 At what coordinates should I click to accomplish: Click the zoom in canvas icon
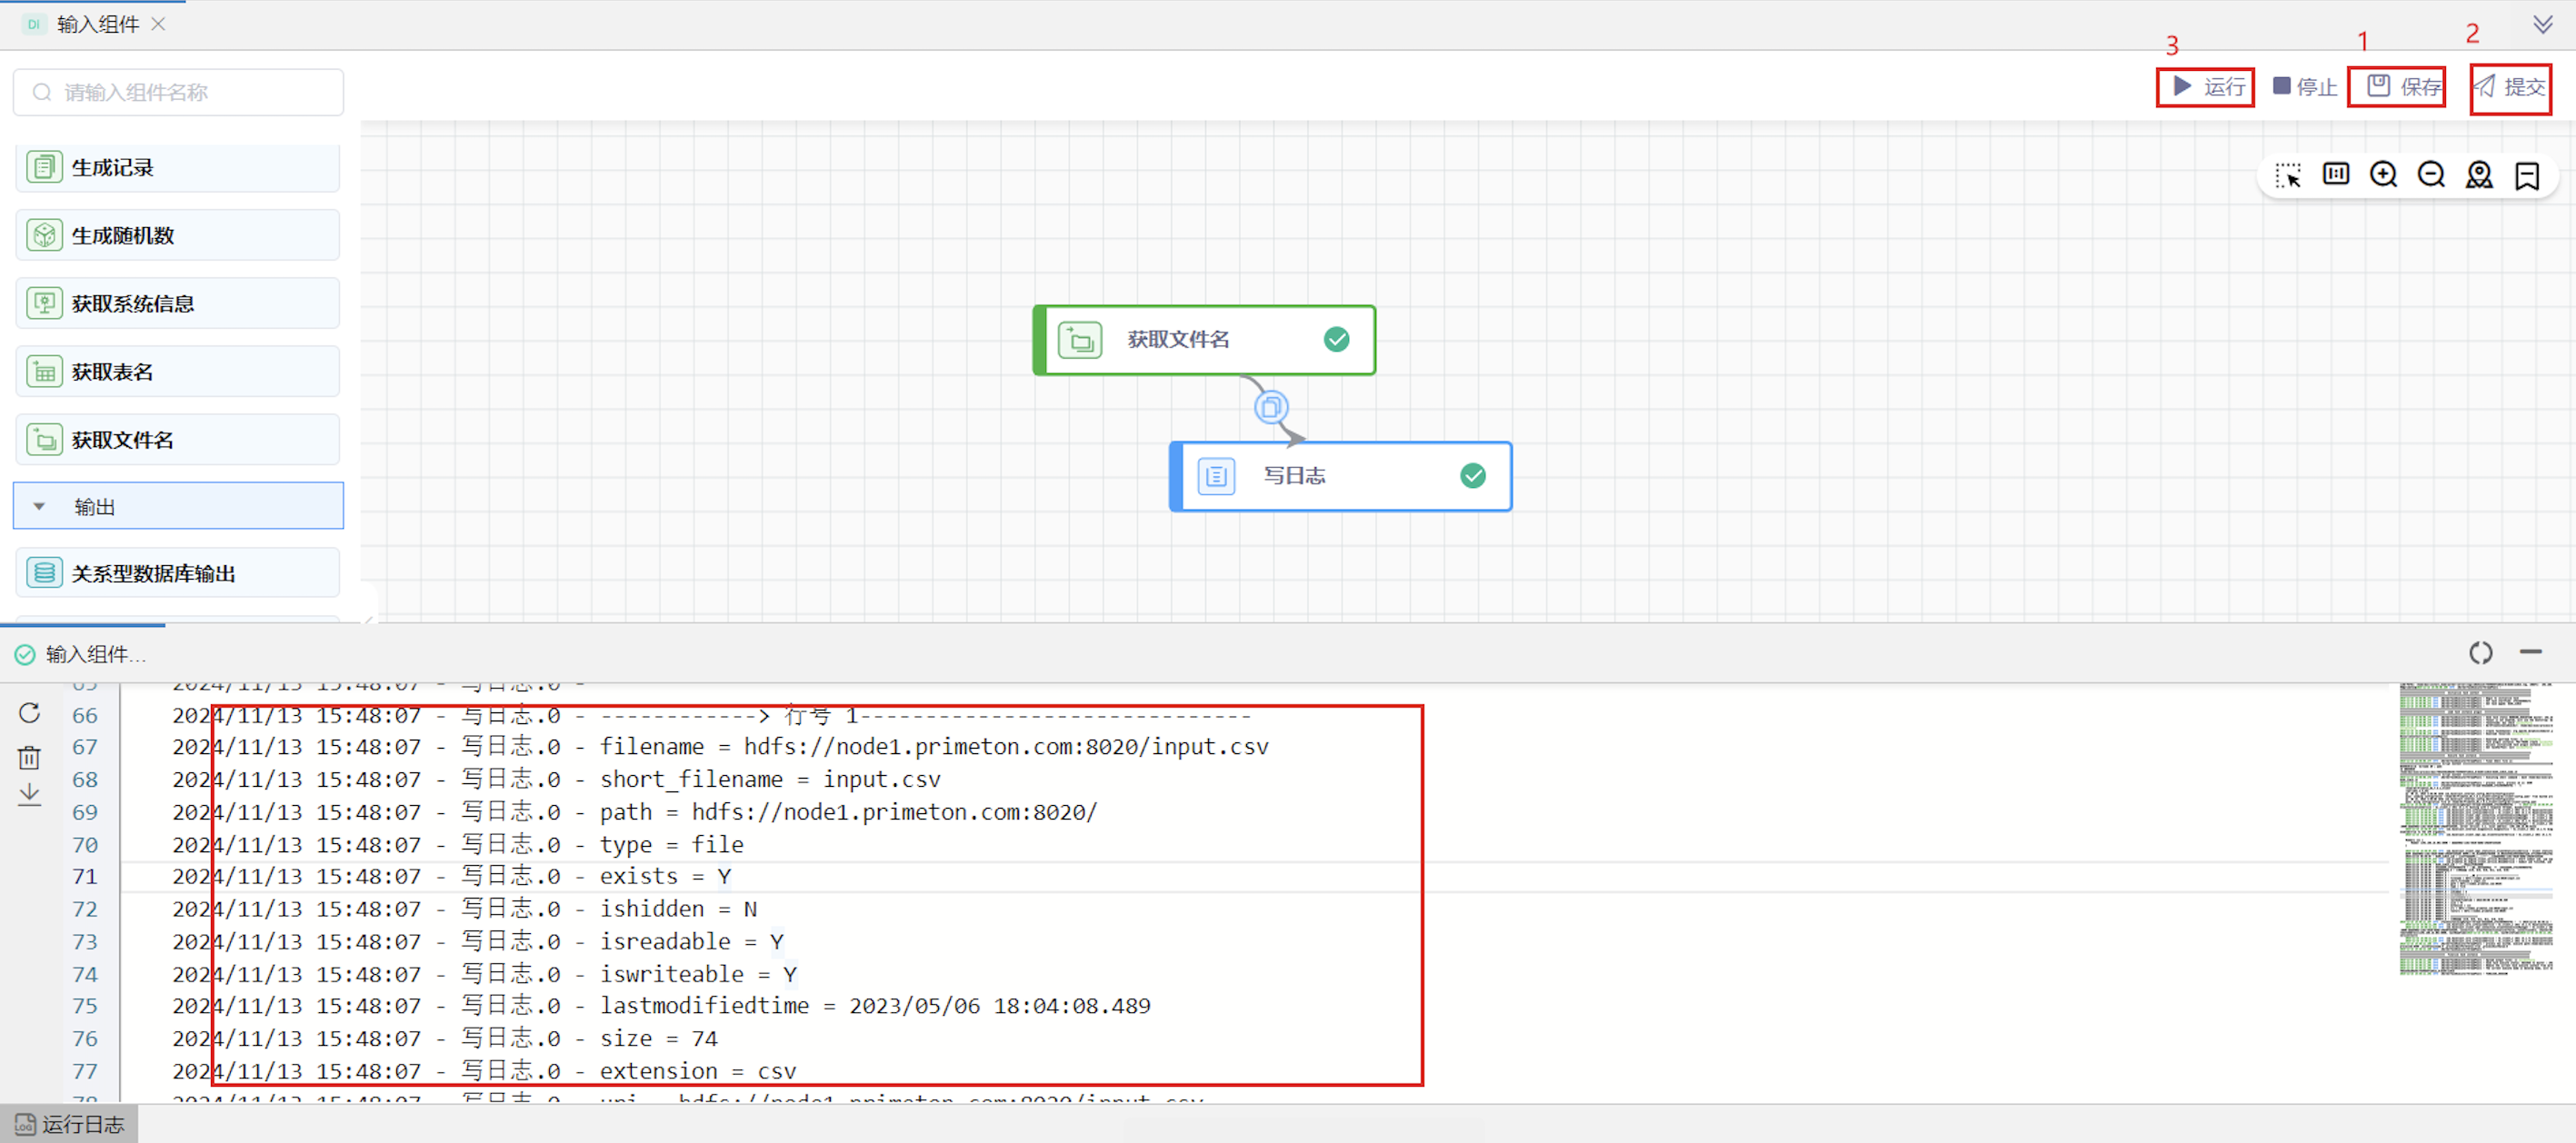2383,175
